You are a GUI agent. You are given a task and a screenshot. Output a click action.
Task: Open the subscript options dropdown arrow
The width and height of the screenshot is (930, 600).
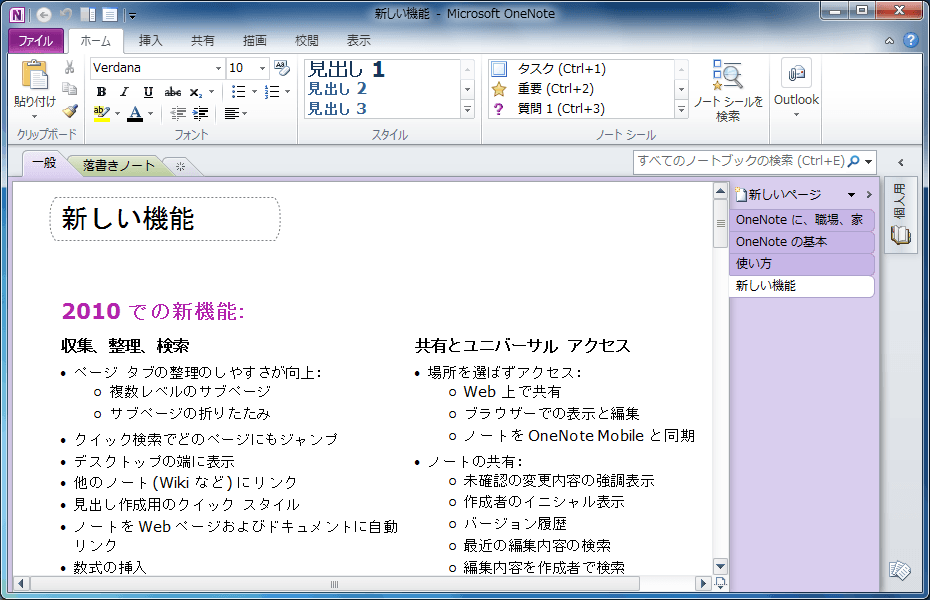[211, 92]
